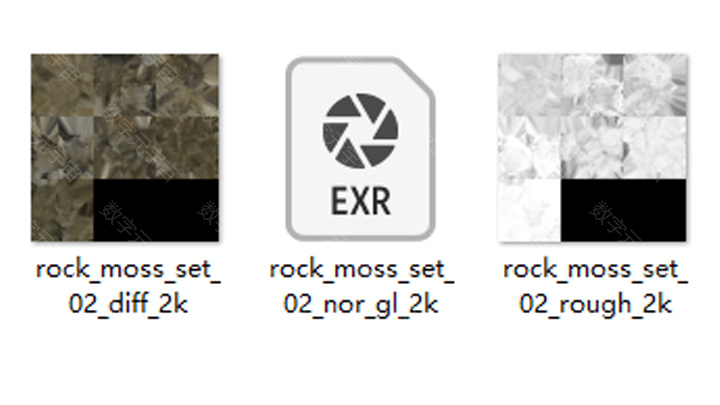The height and width of the screenshot is (405, 720).
Task: Click "rock_moss_set_" text above 02_diff_2k
Action: pyautogui.click(x=128, y=270)
